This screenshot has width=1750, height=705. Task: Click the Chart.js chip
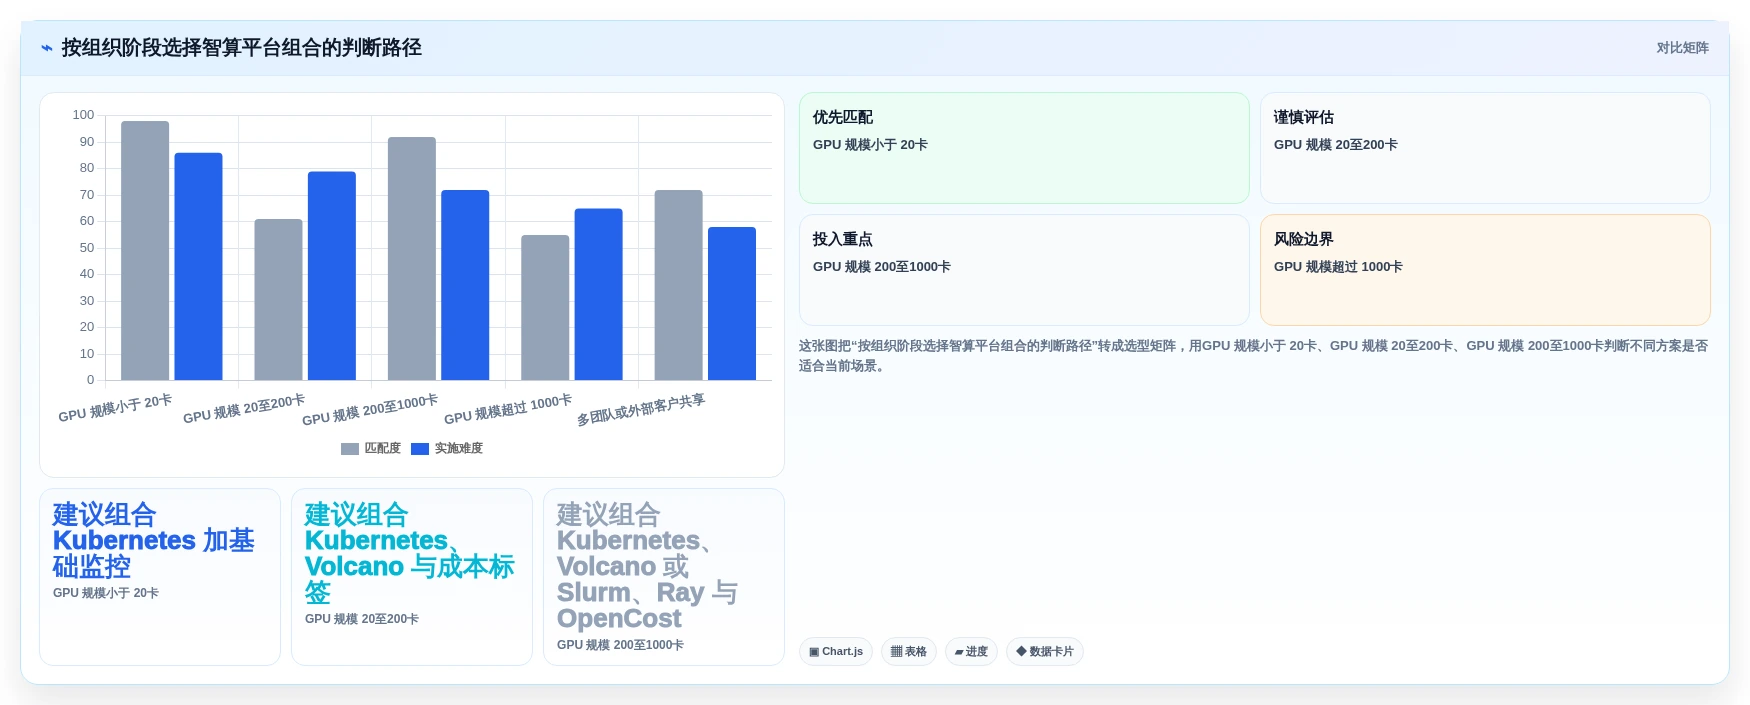point(836,652)
